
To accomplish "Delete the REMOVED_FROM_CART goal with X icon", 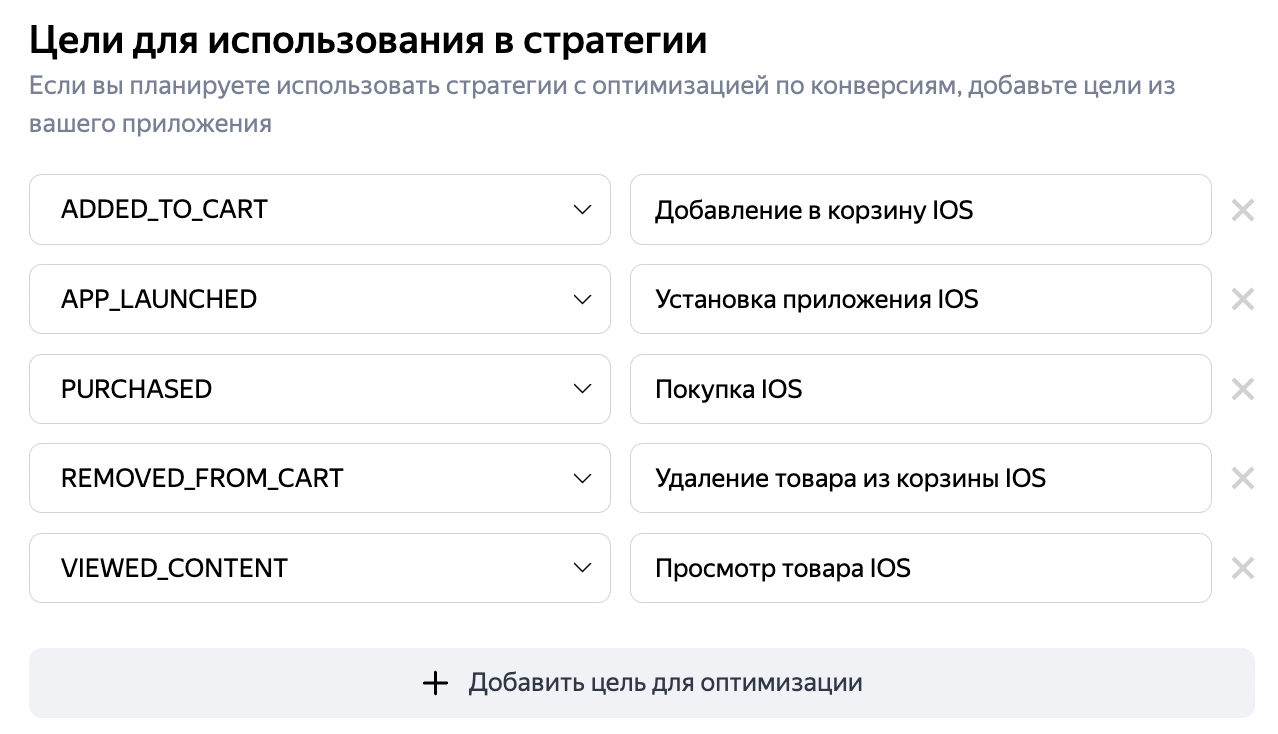I will [x=1242, y=478].
